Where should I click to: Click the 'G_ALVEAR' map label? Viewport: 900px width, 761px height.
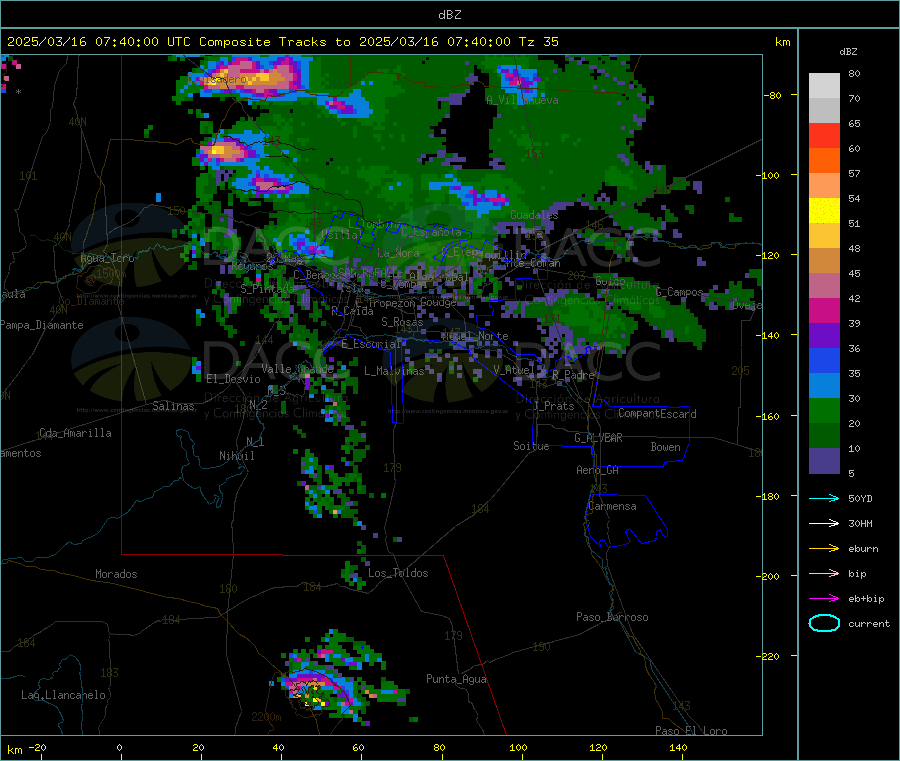[598, 438]
